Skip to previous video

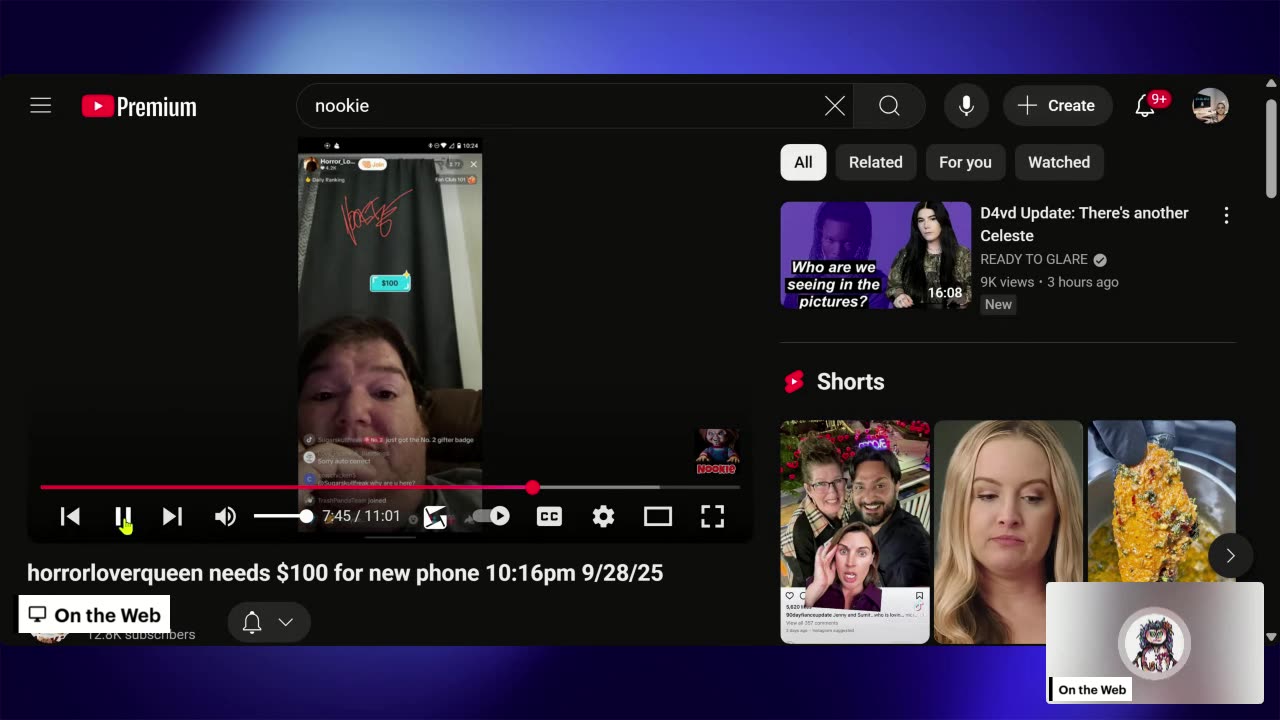tap(70, 516)
